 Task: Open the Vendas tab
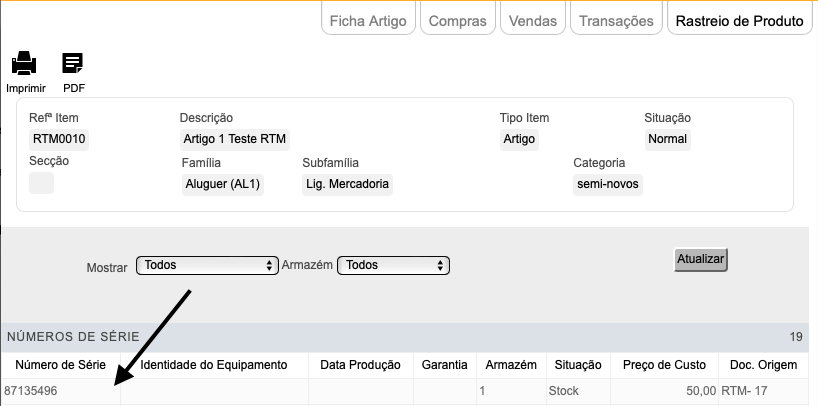(533, 19)
